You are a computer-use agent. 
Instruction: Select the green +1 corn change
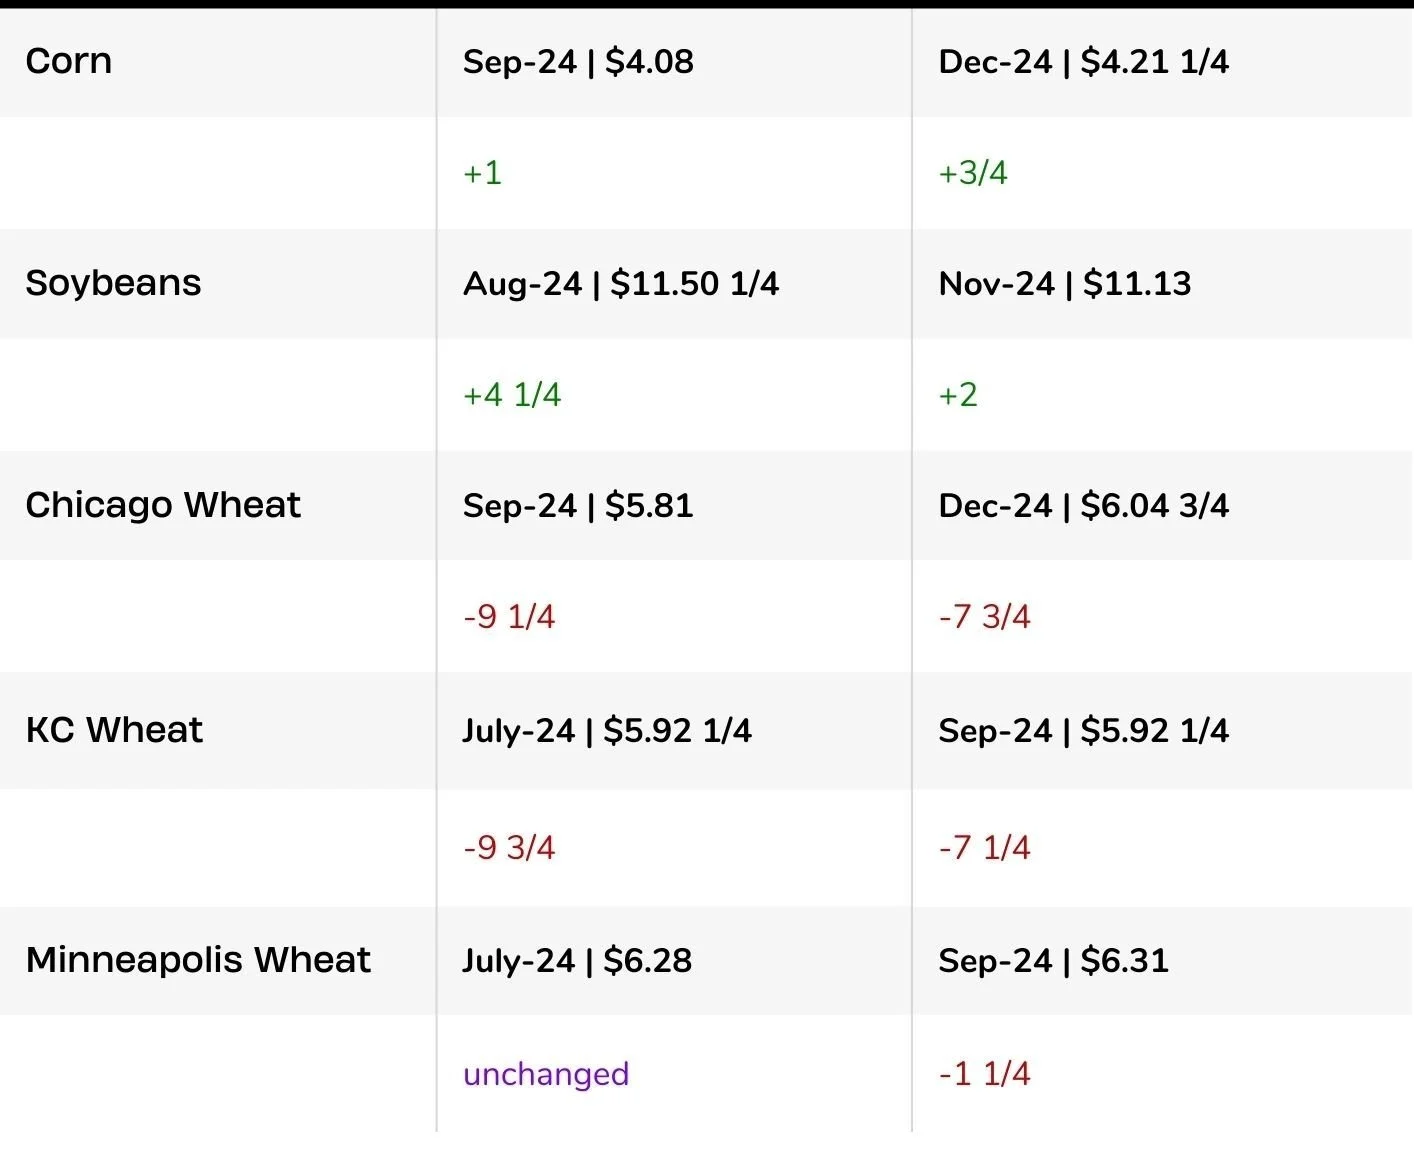click(482, 173)
